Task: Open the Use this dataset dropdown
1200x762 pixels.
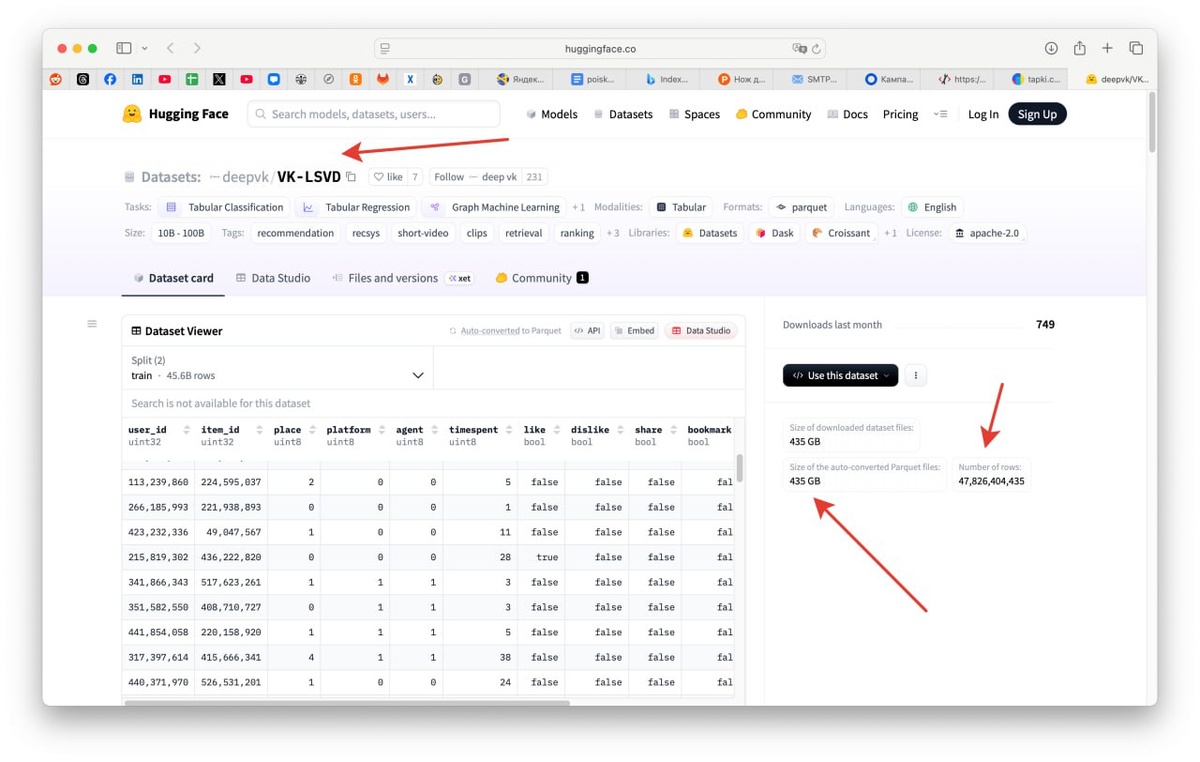Action: 840,375
